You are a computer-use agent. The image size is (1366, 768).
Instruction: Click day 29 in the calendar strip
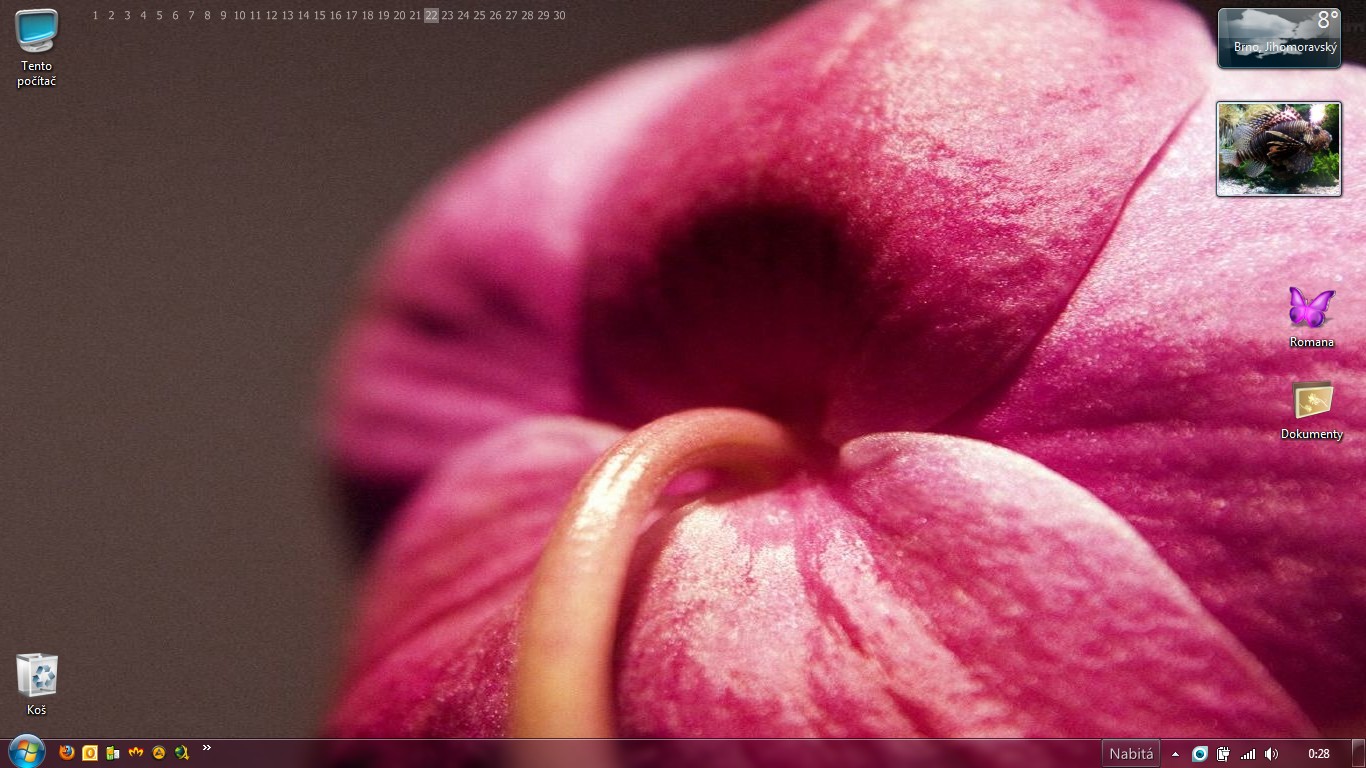point(543,15)
